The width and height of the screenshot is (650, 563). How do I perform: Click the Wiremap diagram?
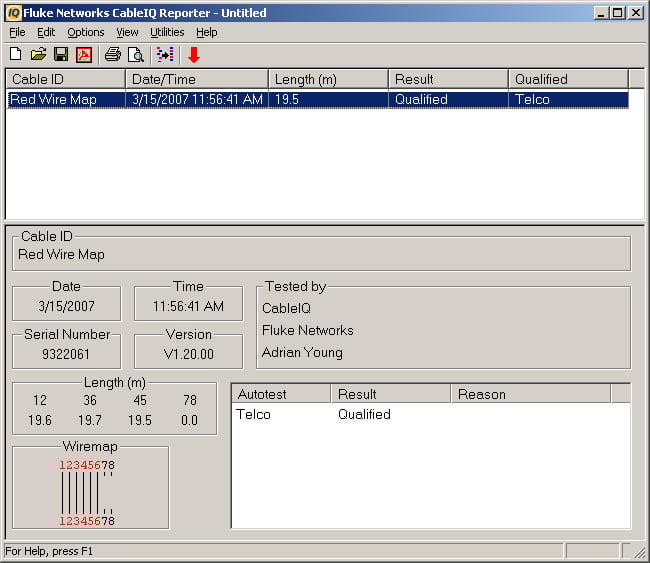(x=87, y=493)
